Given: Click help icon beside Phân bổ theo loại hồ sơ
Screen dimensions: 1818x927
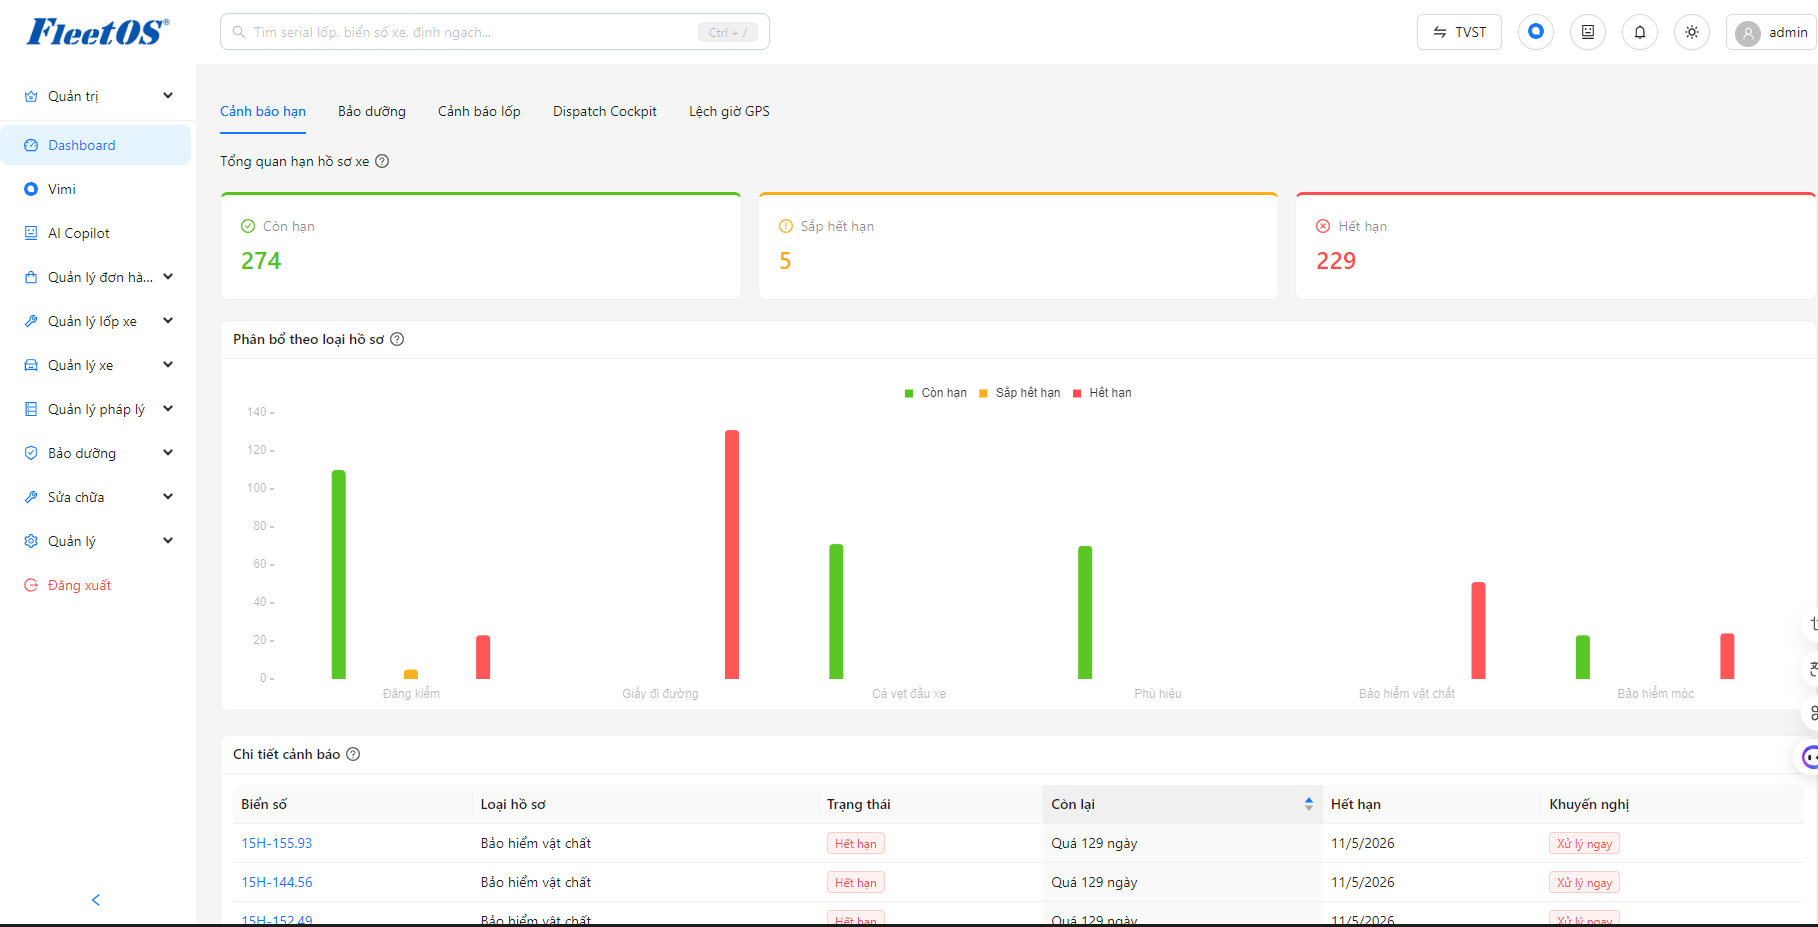Looking at the screenshot, I should [x=397, y=339].
